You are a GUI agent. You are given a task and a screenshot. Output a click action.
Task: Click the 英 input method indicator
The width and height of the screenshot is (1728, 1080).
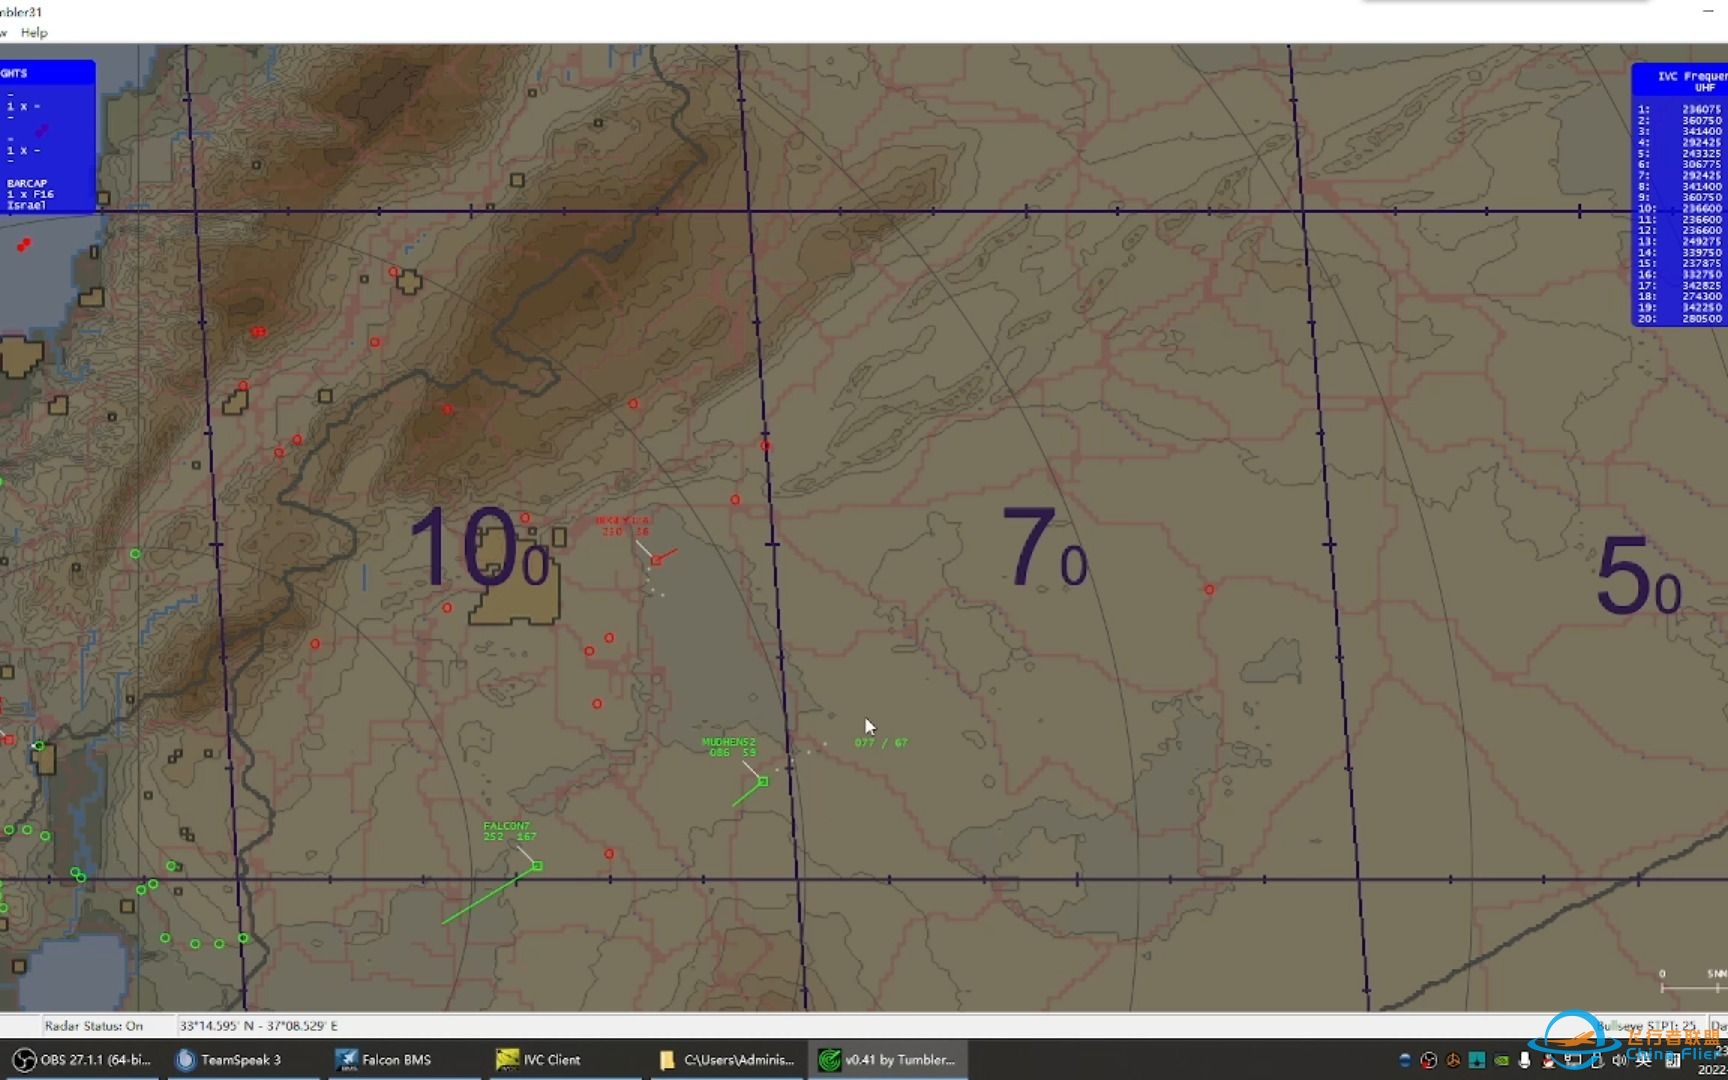pos(1643,1060)
